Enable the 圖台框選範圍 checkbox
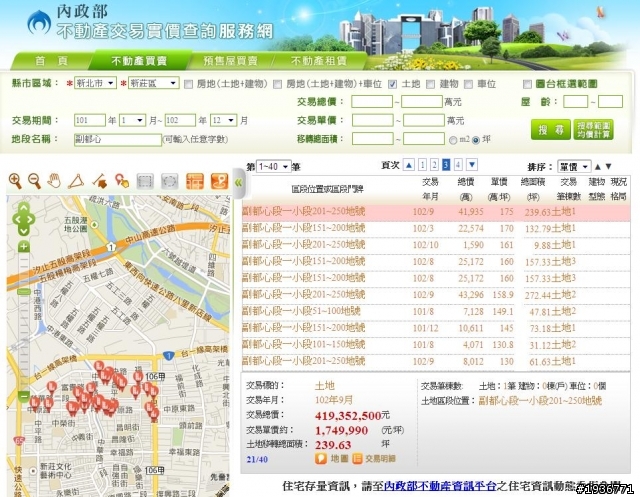Image resolution: width=640 pixels, height=497 pixels. pos(527,84)
